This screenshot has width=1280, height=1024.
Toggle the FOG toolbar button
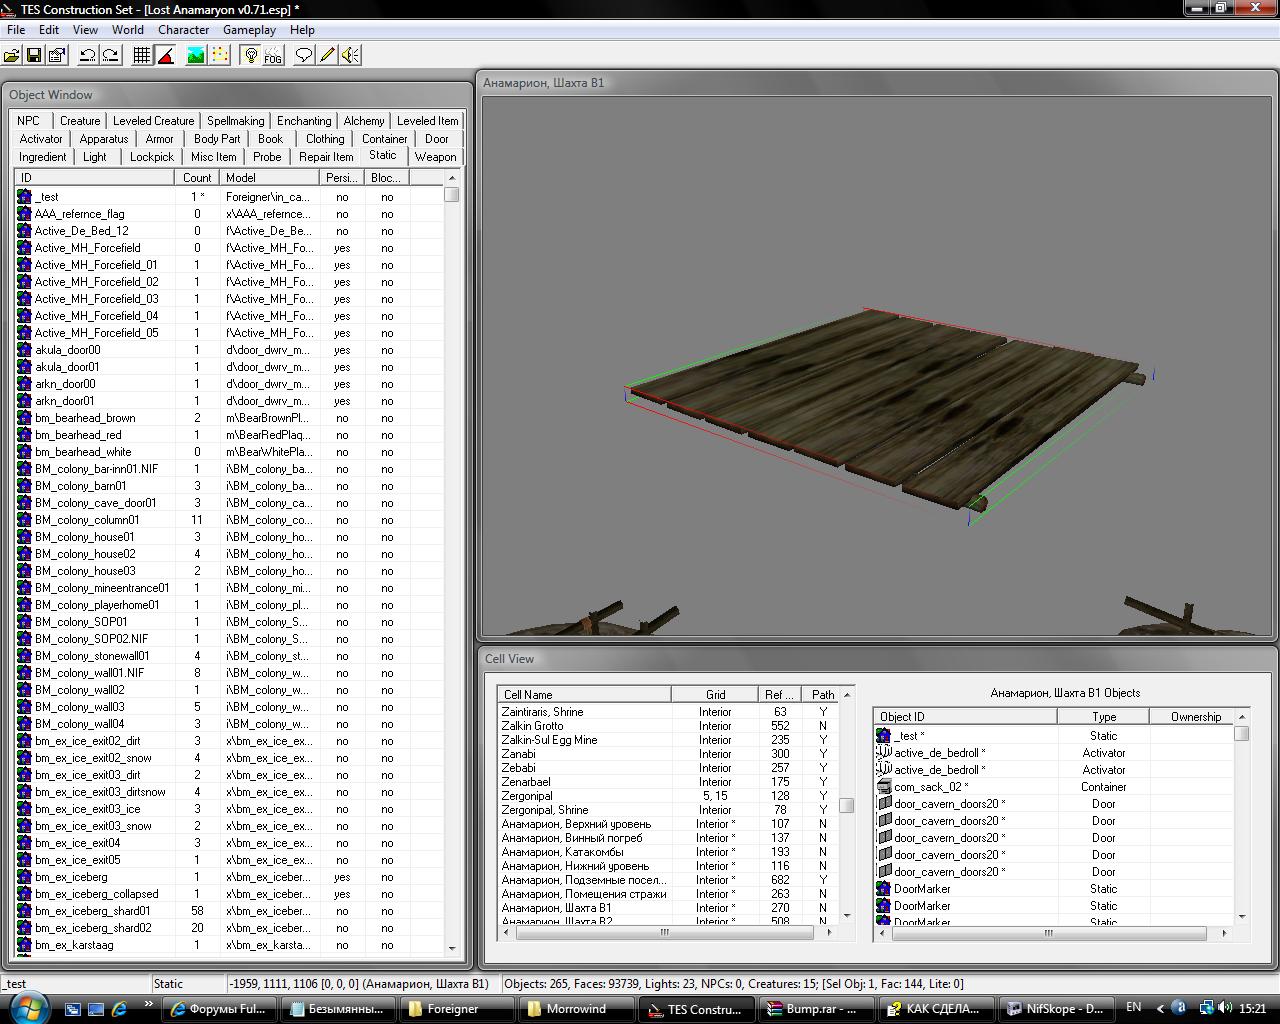point(273,56)
